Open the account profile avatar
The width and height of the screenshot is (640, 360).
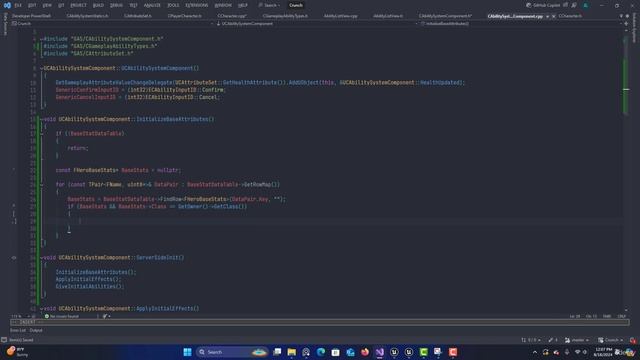(x=585, y=5)
